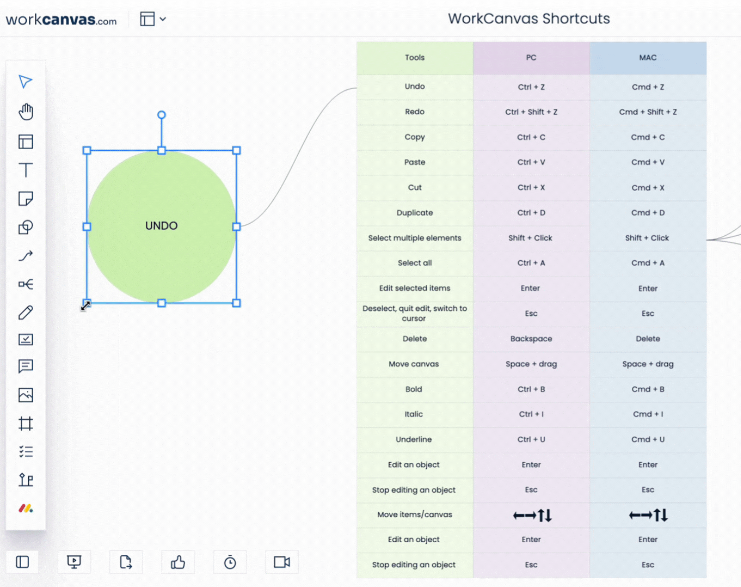This screenshot has height=587, width=741.
Task: Click the 'Select all' row label
Action: click(414, 263)
